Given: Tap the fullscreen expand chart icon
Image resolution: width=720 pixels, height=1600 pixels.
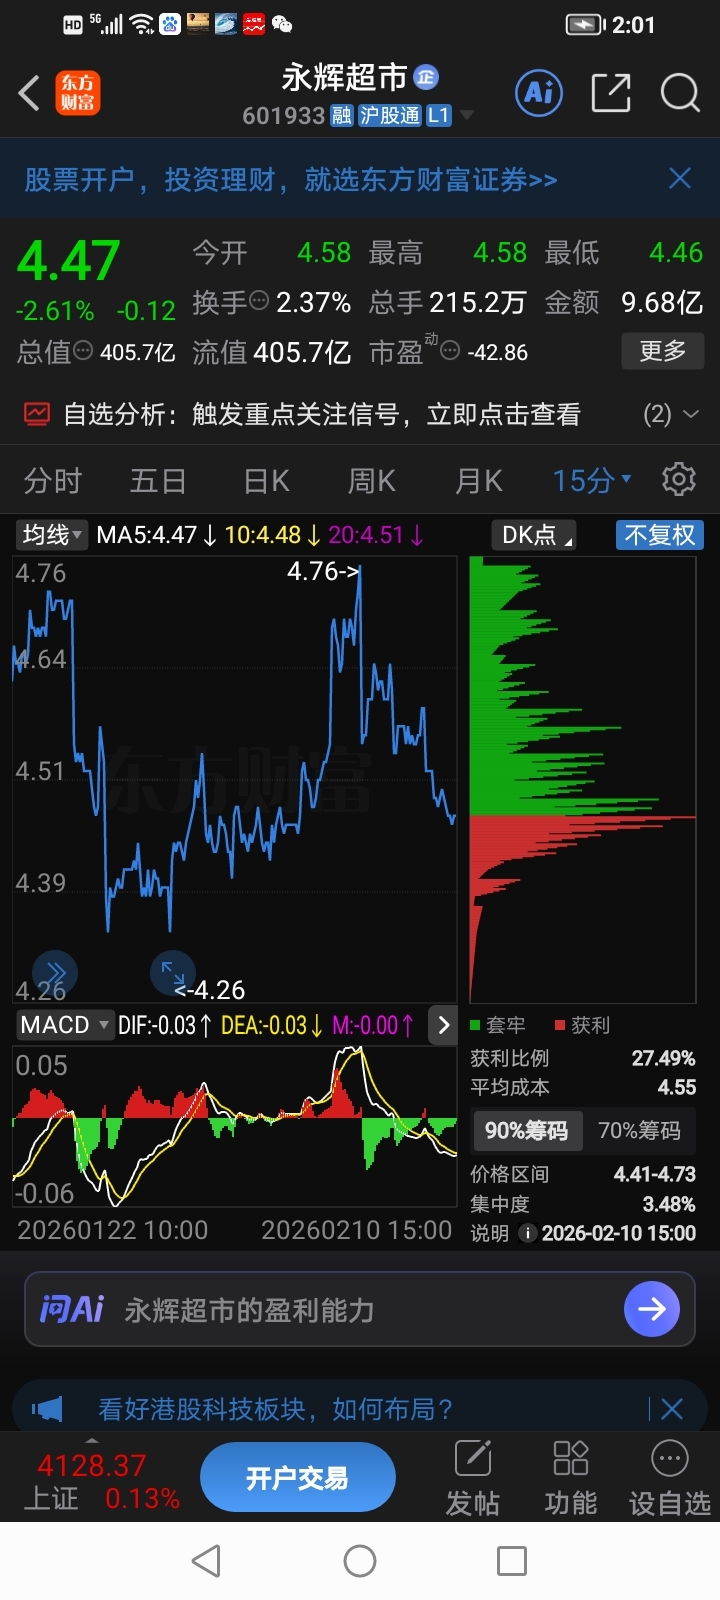Looking at the screenshot, I should pos(172,972).
